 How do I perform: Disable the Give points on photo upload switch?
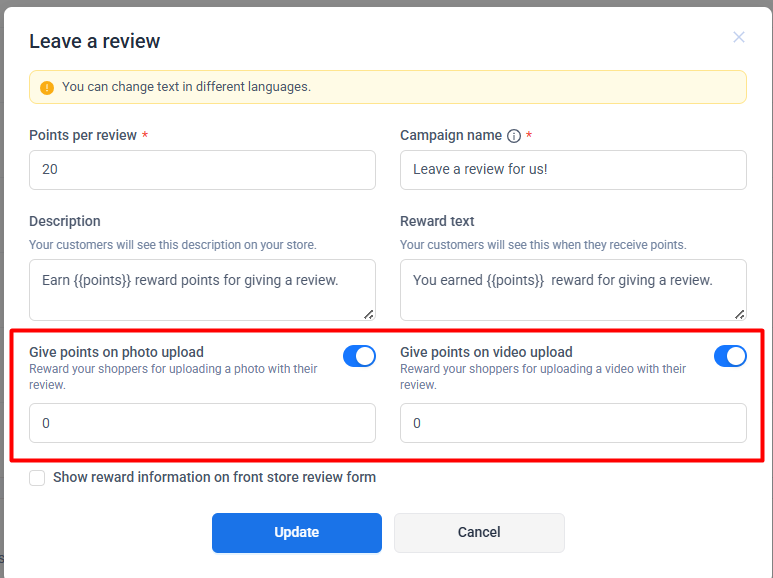pos(359,356)
